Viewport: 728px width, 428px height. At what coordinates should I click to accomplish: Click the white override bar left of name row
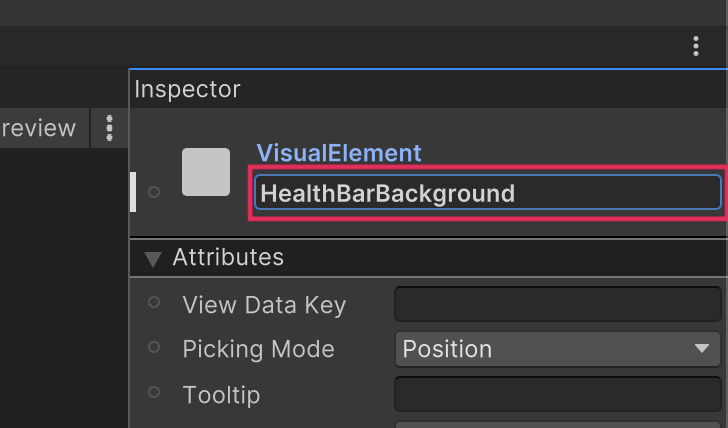pos(133,192)
